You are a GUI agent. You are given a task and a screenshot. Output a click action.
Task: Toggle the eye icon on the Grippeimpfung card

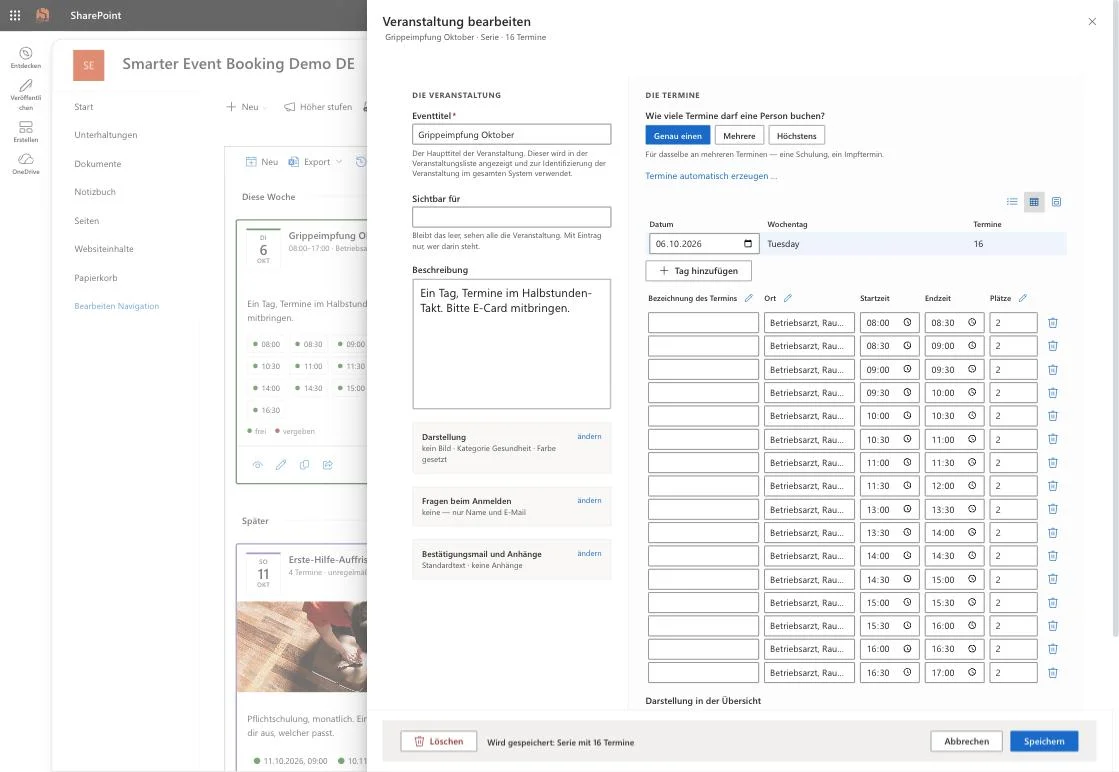(258, 464)
